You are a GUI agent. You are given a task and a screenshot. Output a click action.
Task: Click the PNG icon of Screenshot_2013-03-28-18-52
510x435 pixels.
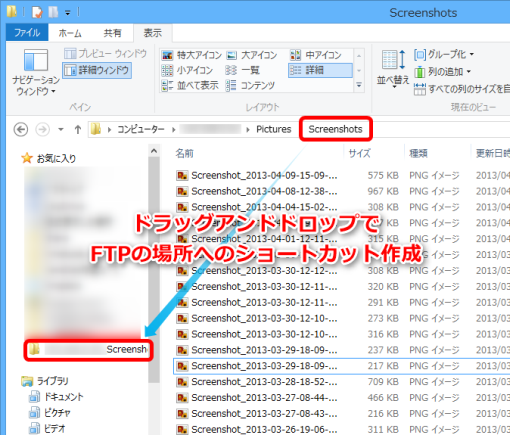click(182, 382)
